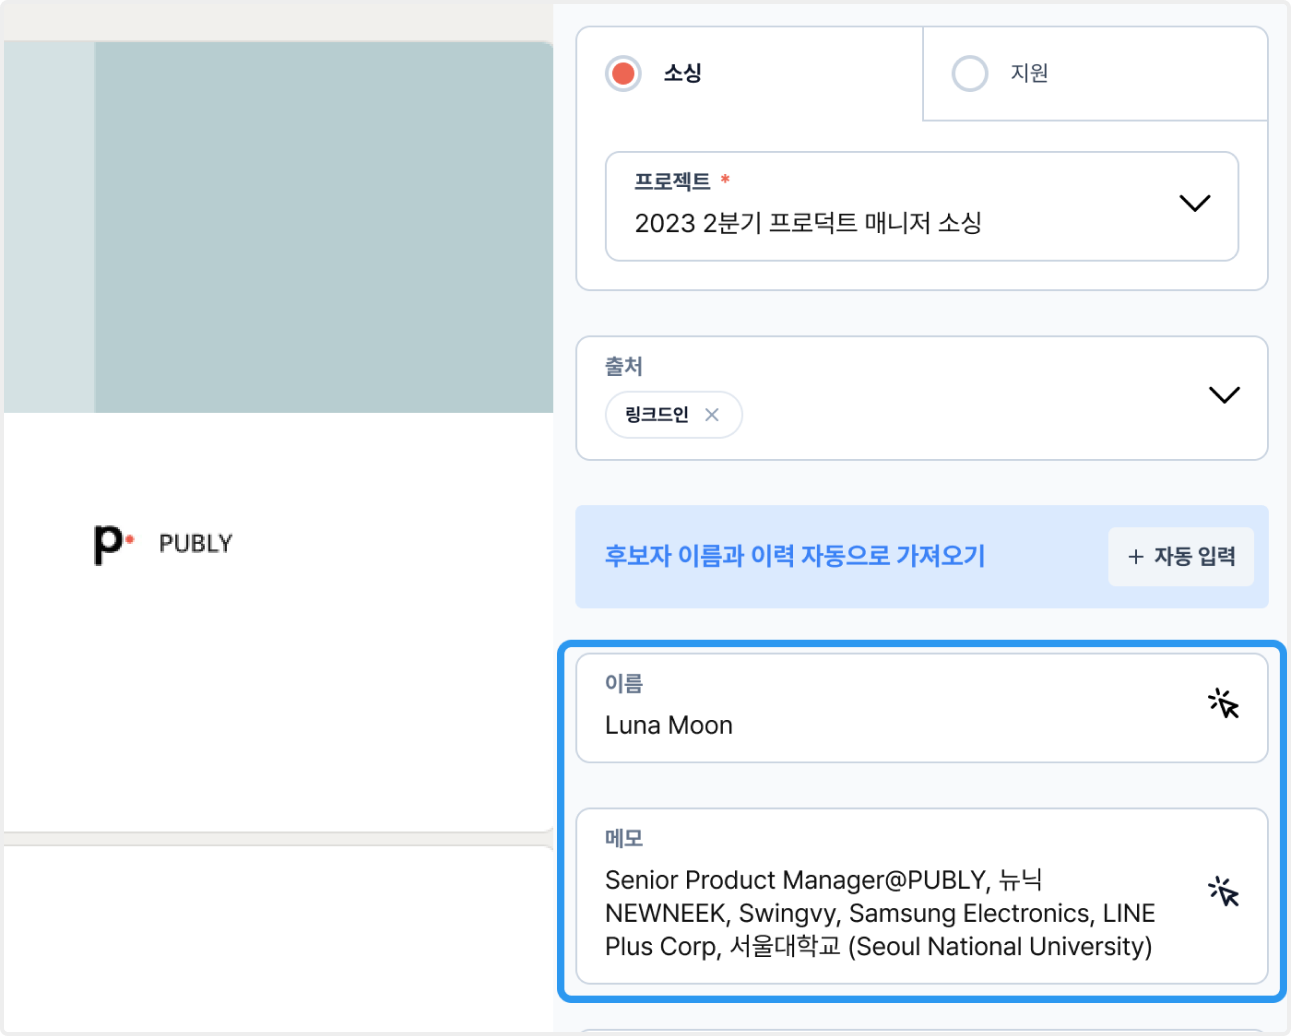Click the teal profile banner image
1291x1036 pixels.
pyautogui.click(x=278, y=227)
